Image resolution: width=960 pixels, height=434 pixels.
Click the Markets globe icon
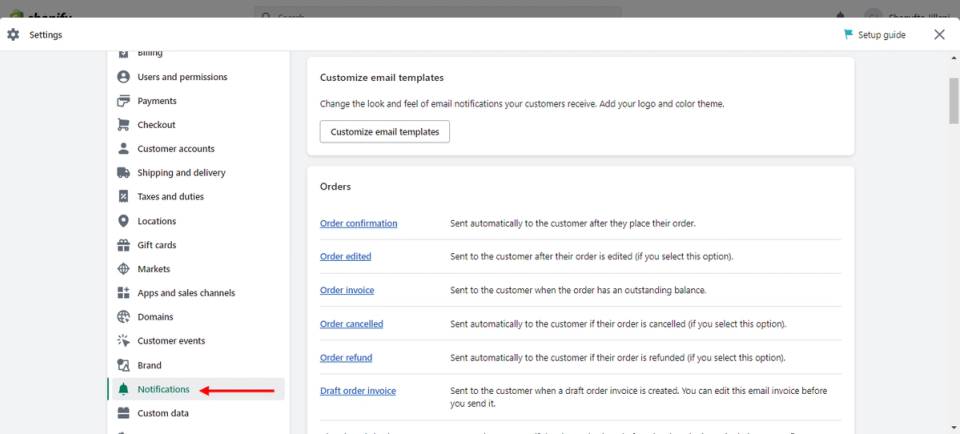click(124, 269)
